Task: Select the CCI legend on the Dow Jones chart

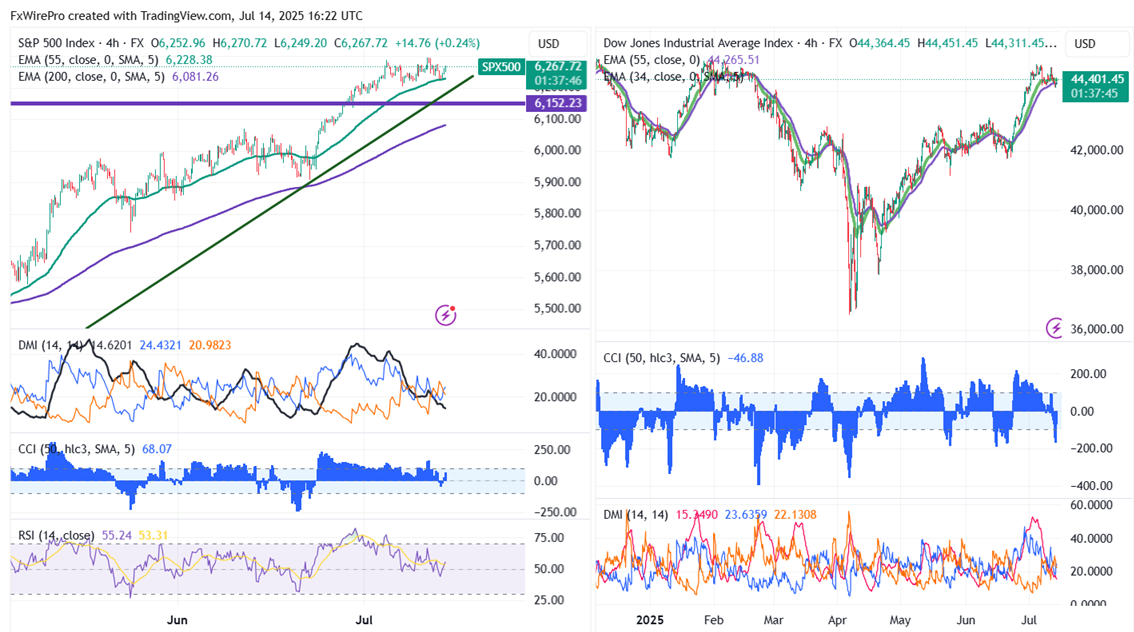Action: (x=662, y=358)
